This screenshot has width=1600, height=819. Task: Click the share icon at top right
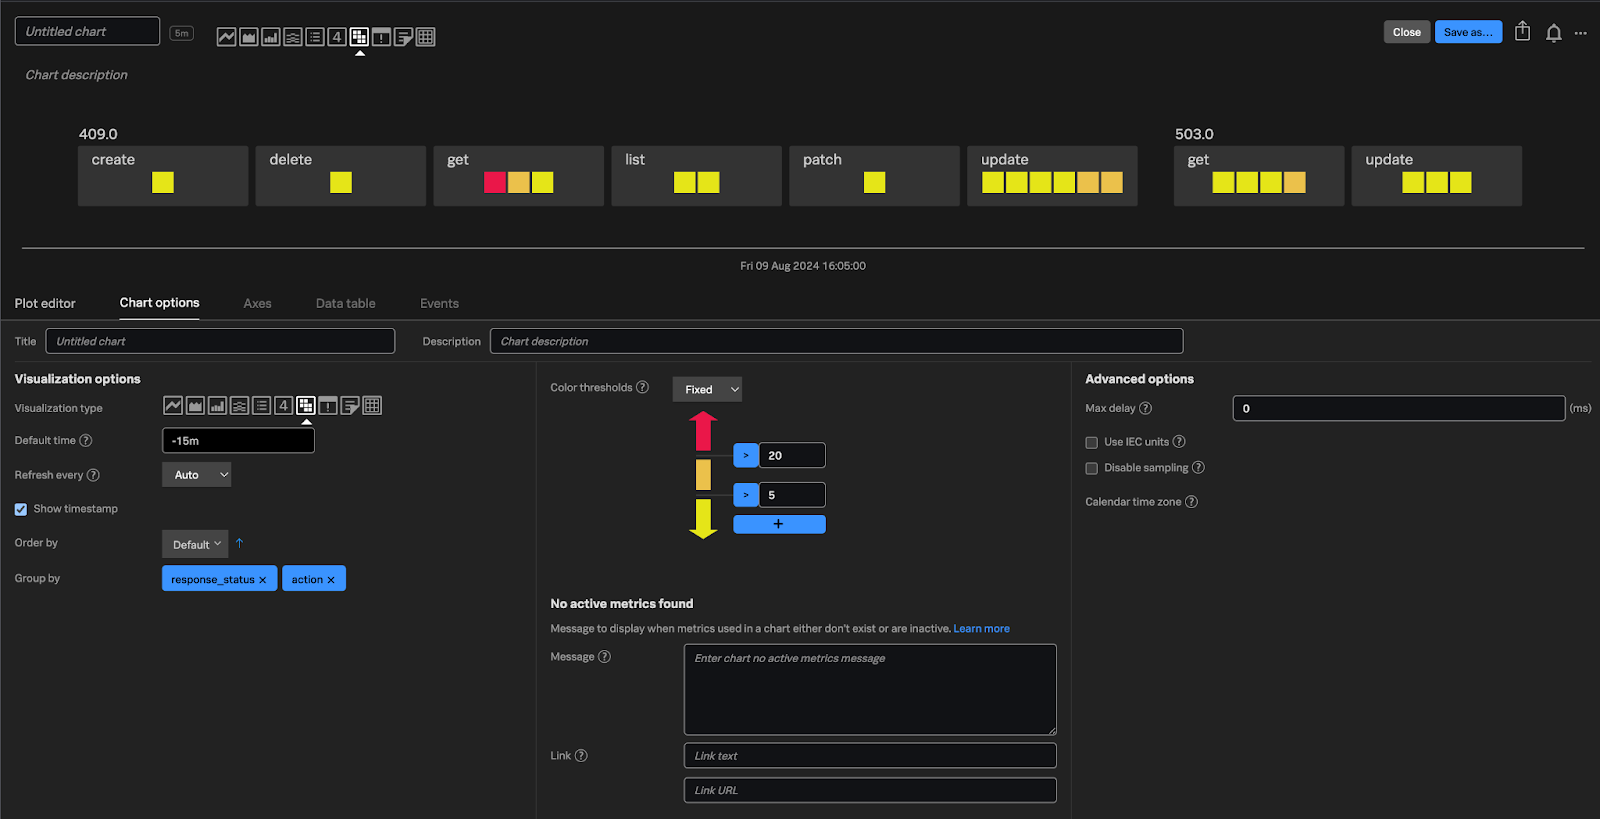1522,32
